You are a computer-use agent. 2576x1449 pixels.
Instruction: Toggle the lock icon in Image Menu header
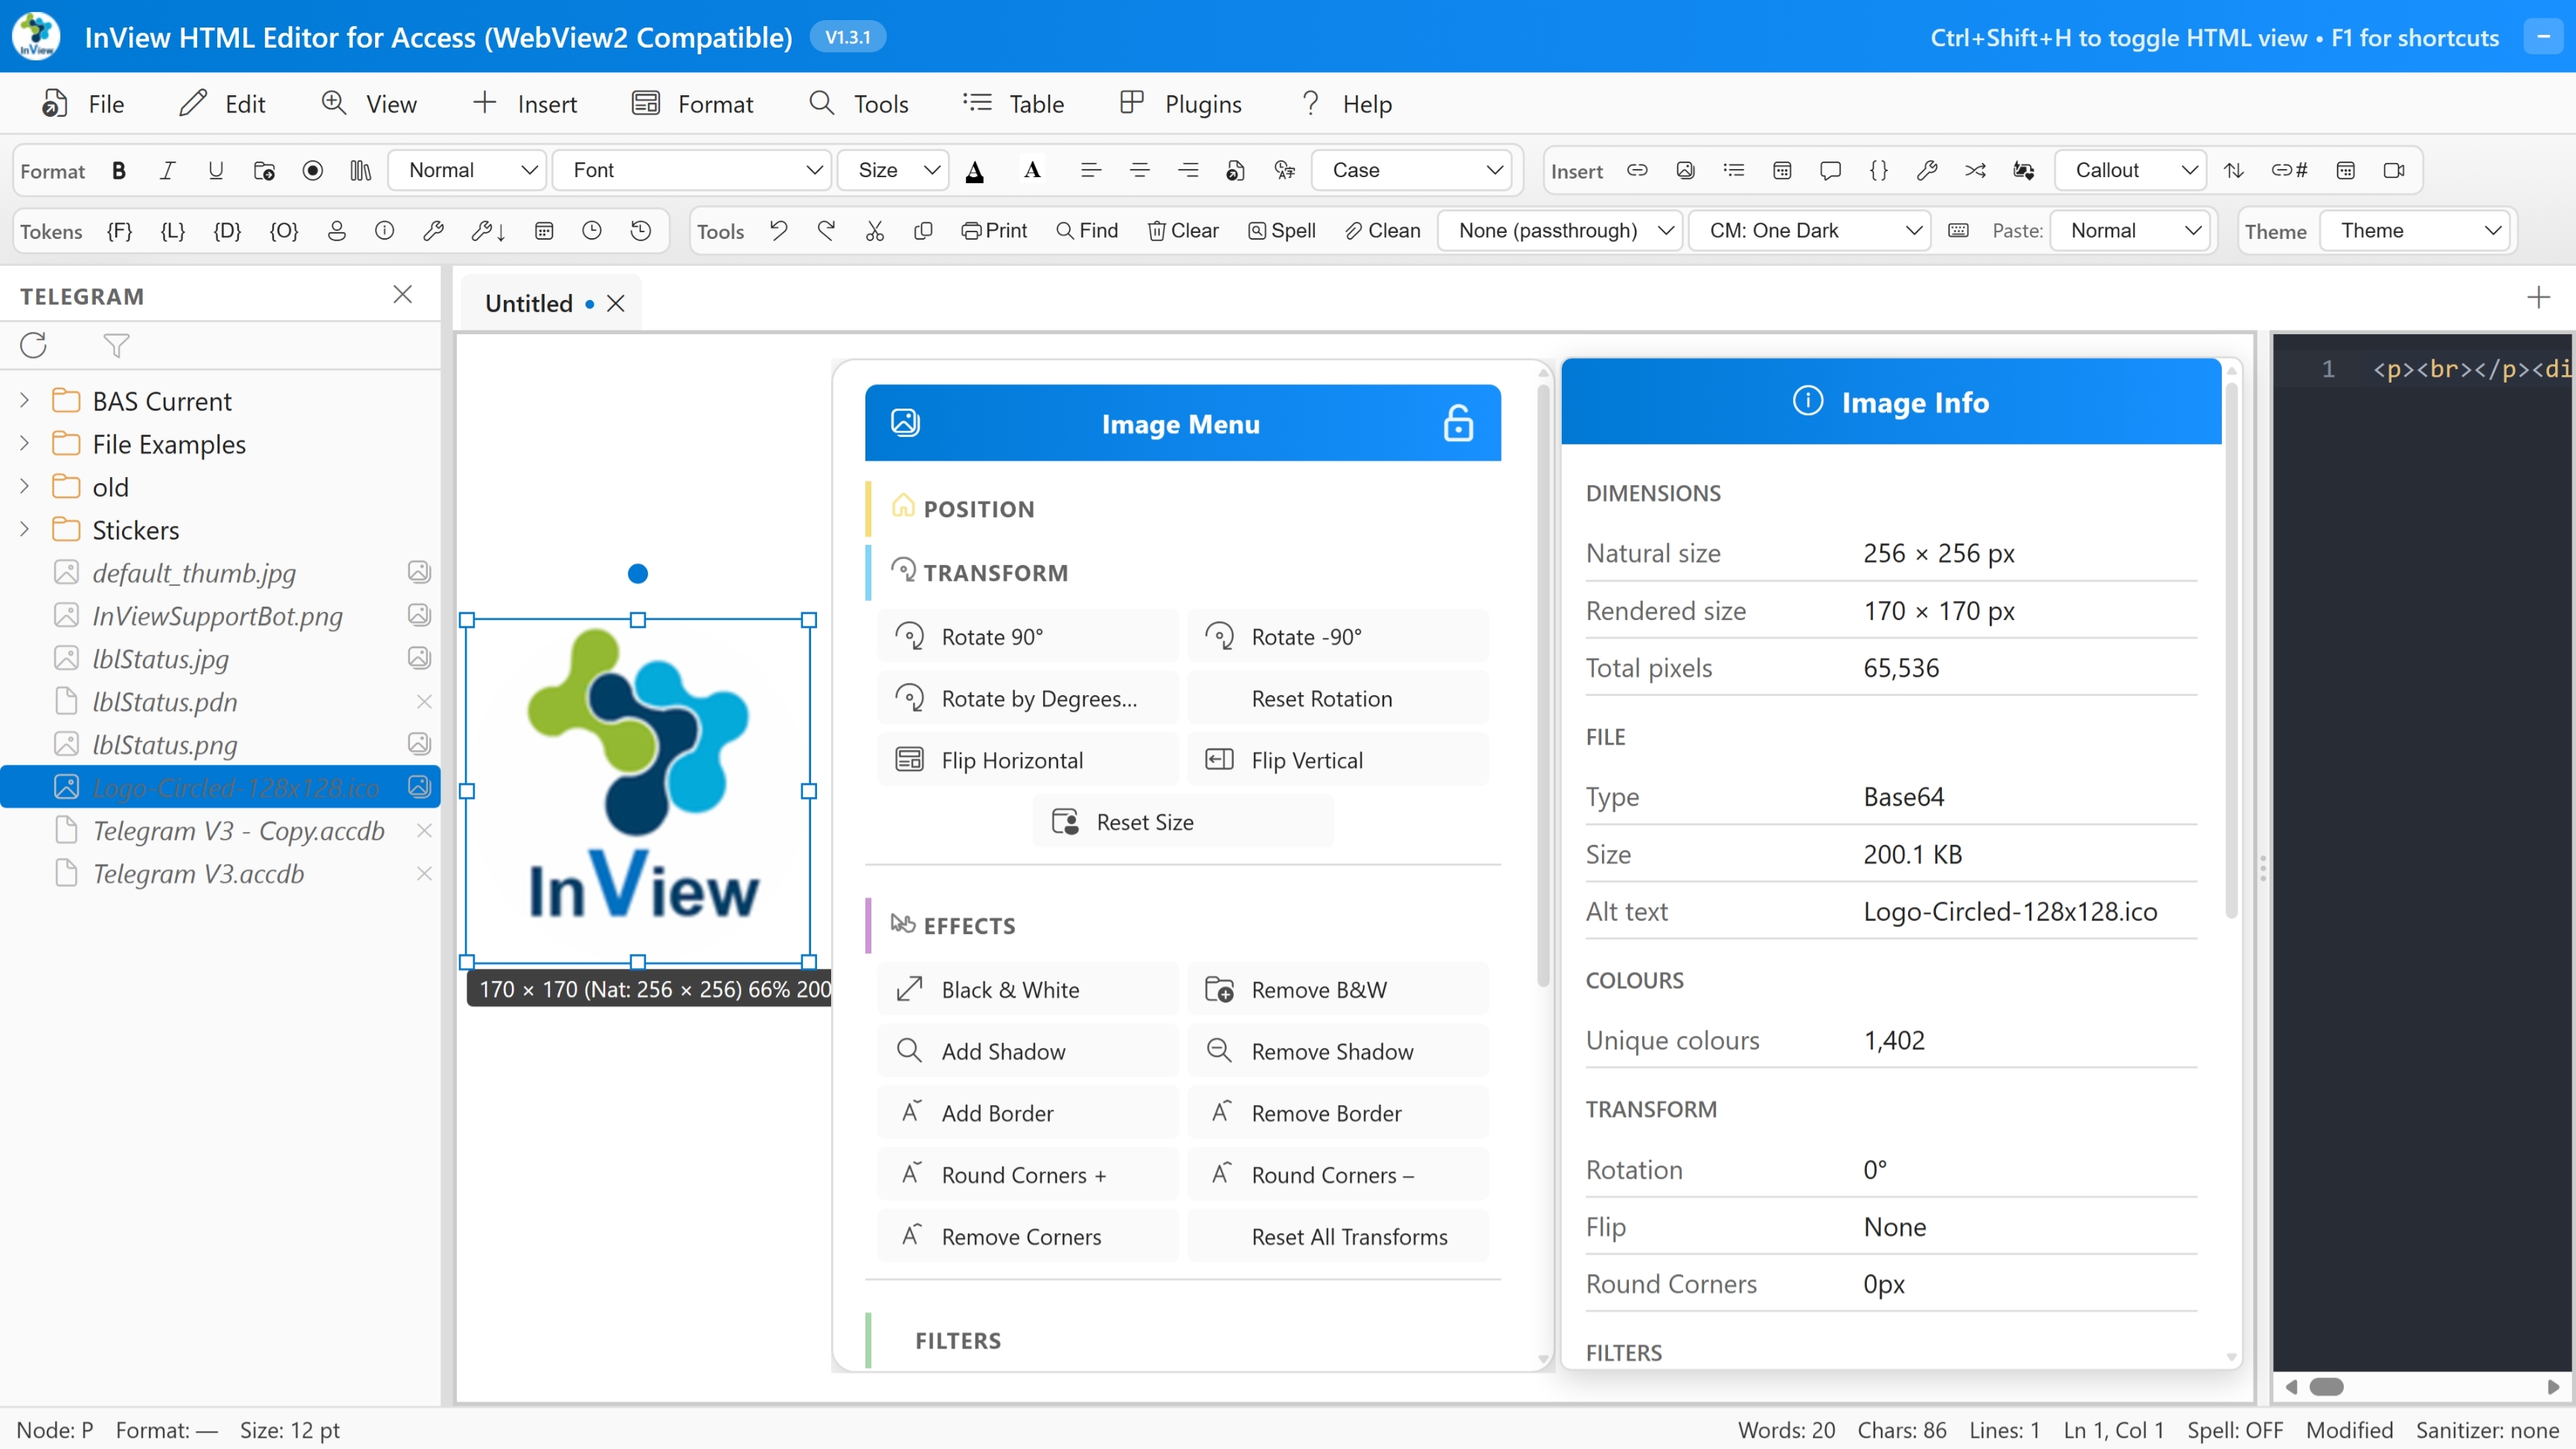point(1458,423)
